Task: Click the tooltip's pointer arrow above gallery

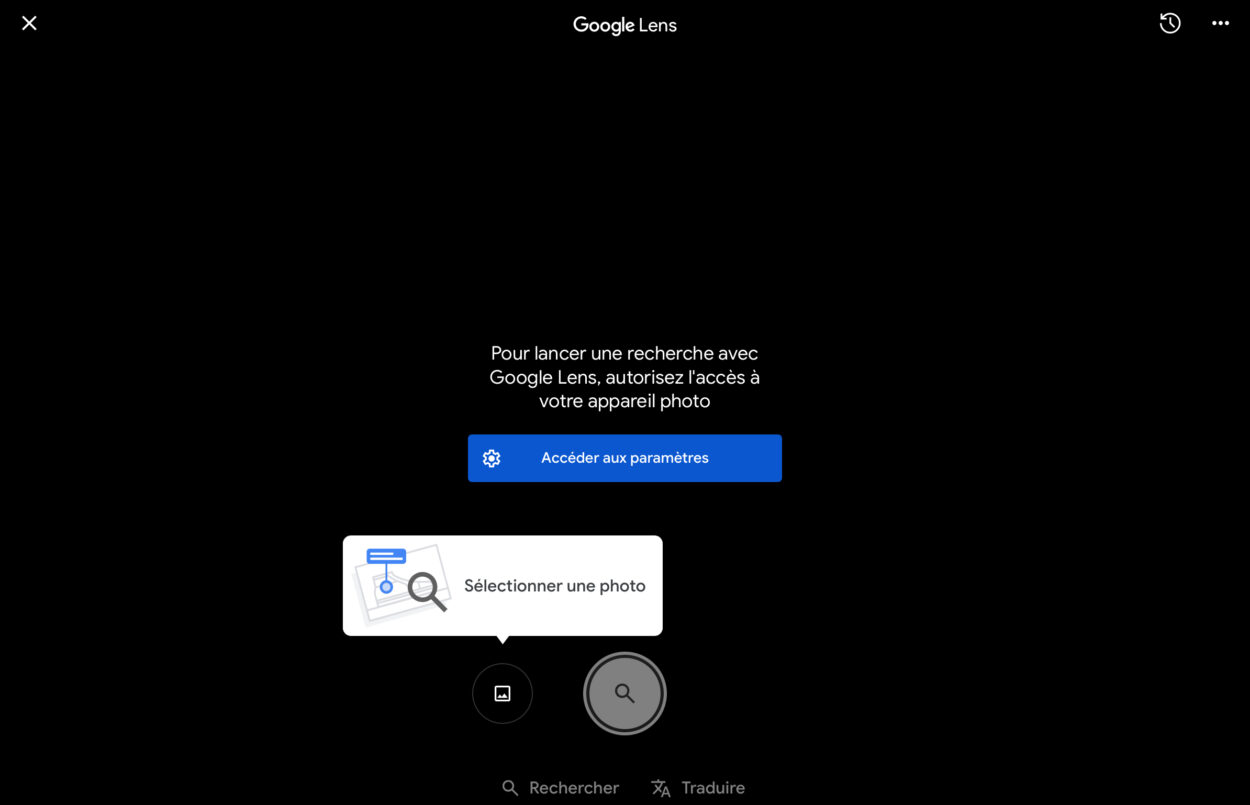Action: click(502, 639)
